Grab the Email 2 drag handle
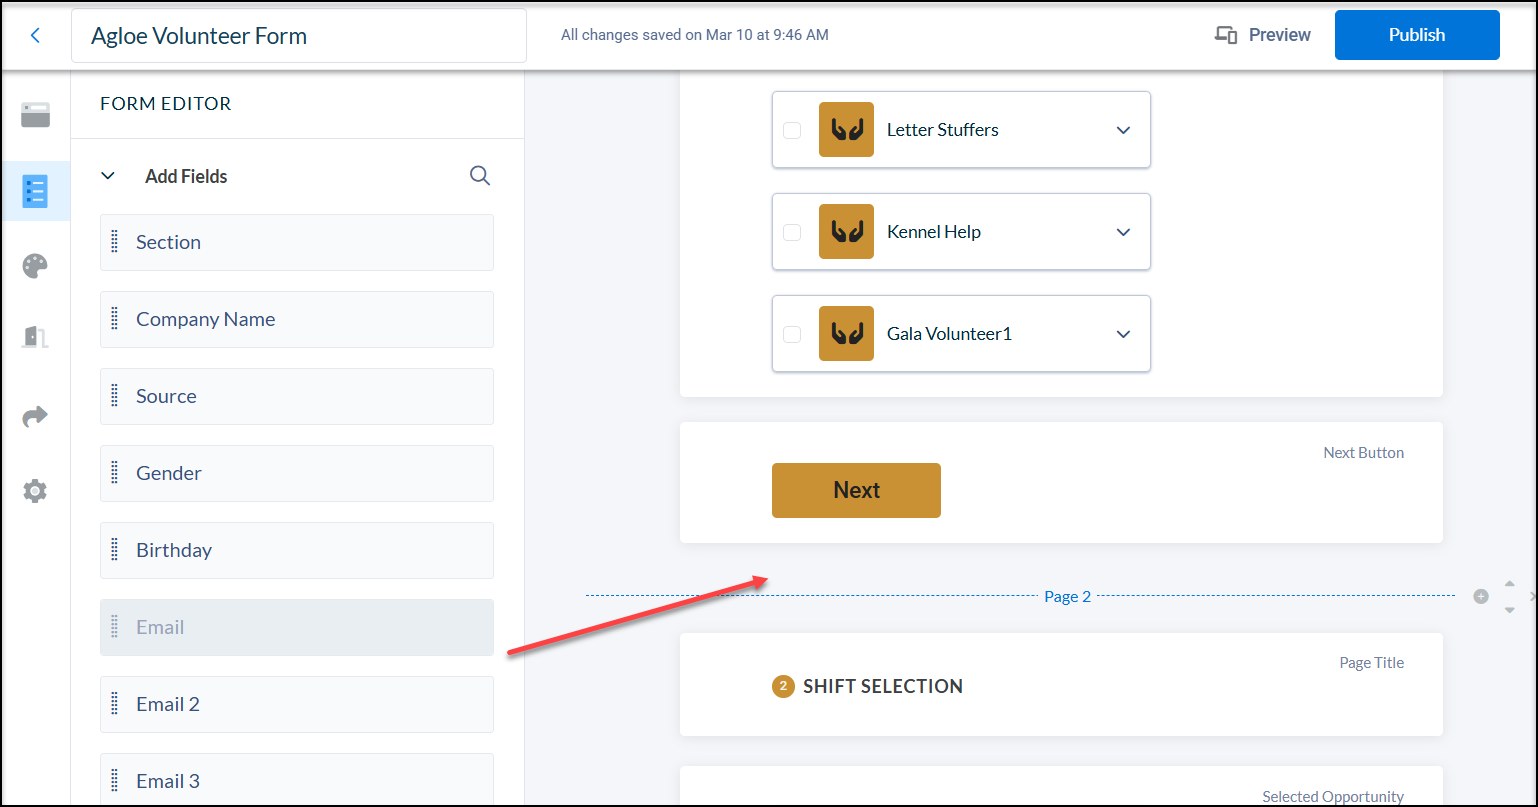Screen dimensions: 1538x807 (115, 704)
